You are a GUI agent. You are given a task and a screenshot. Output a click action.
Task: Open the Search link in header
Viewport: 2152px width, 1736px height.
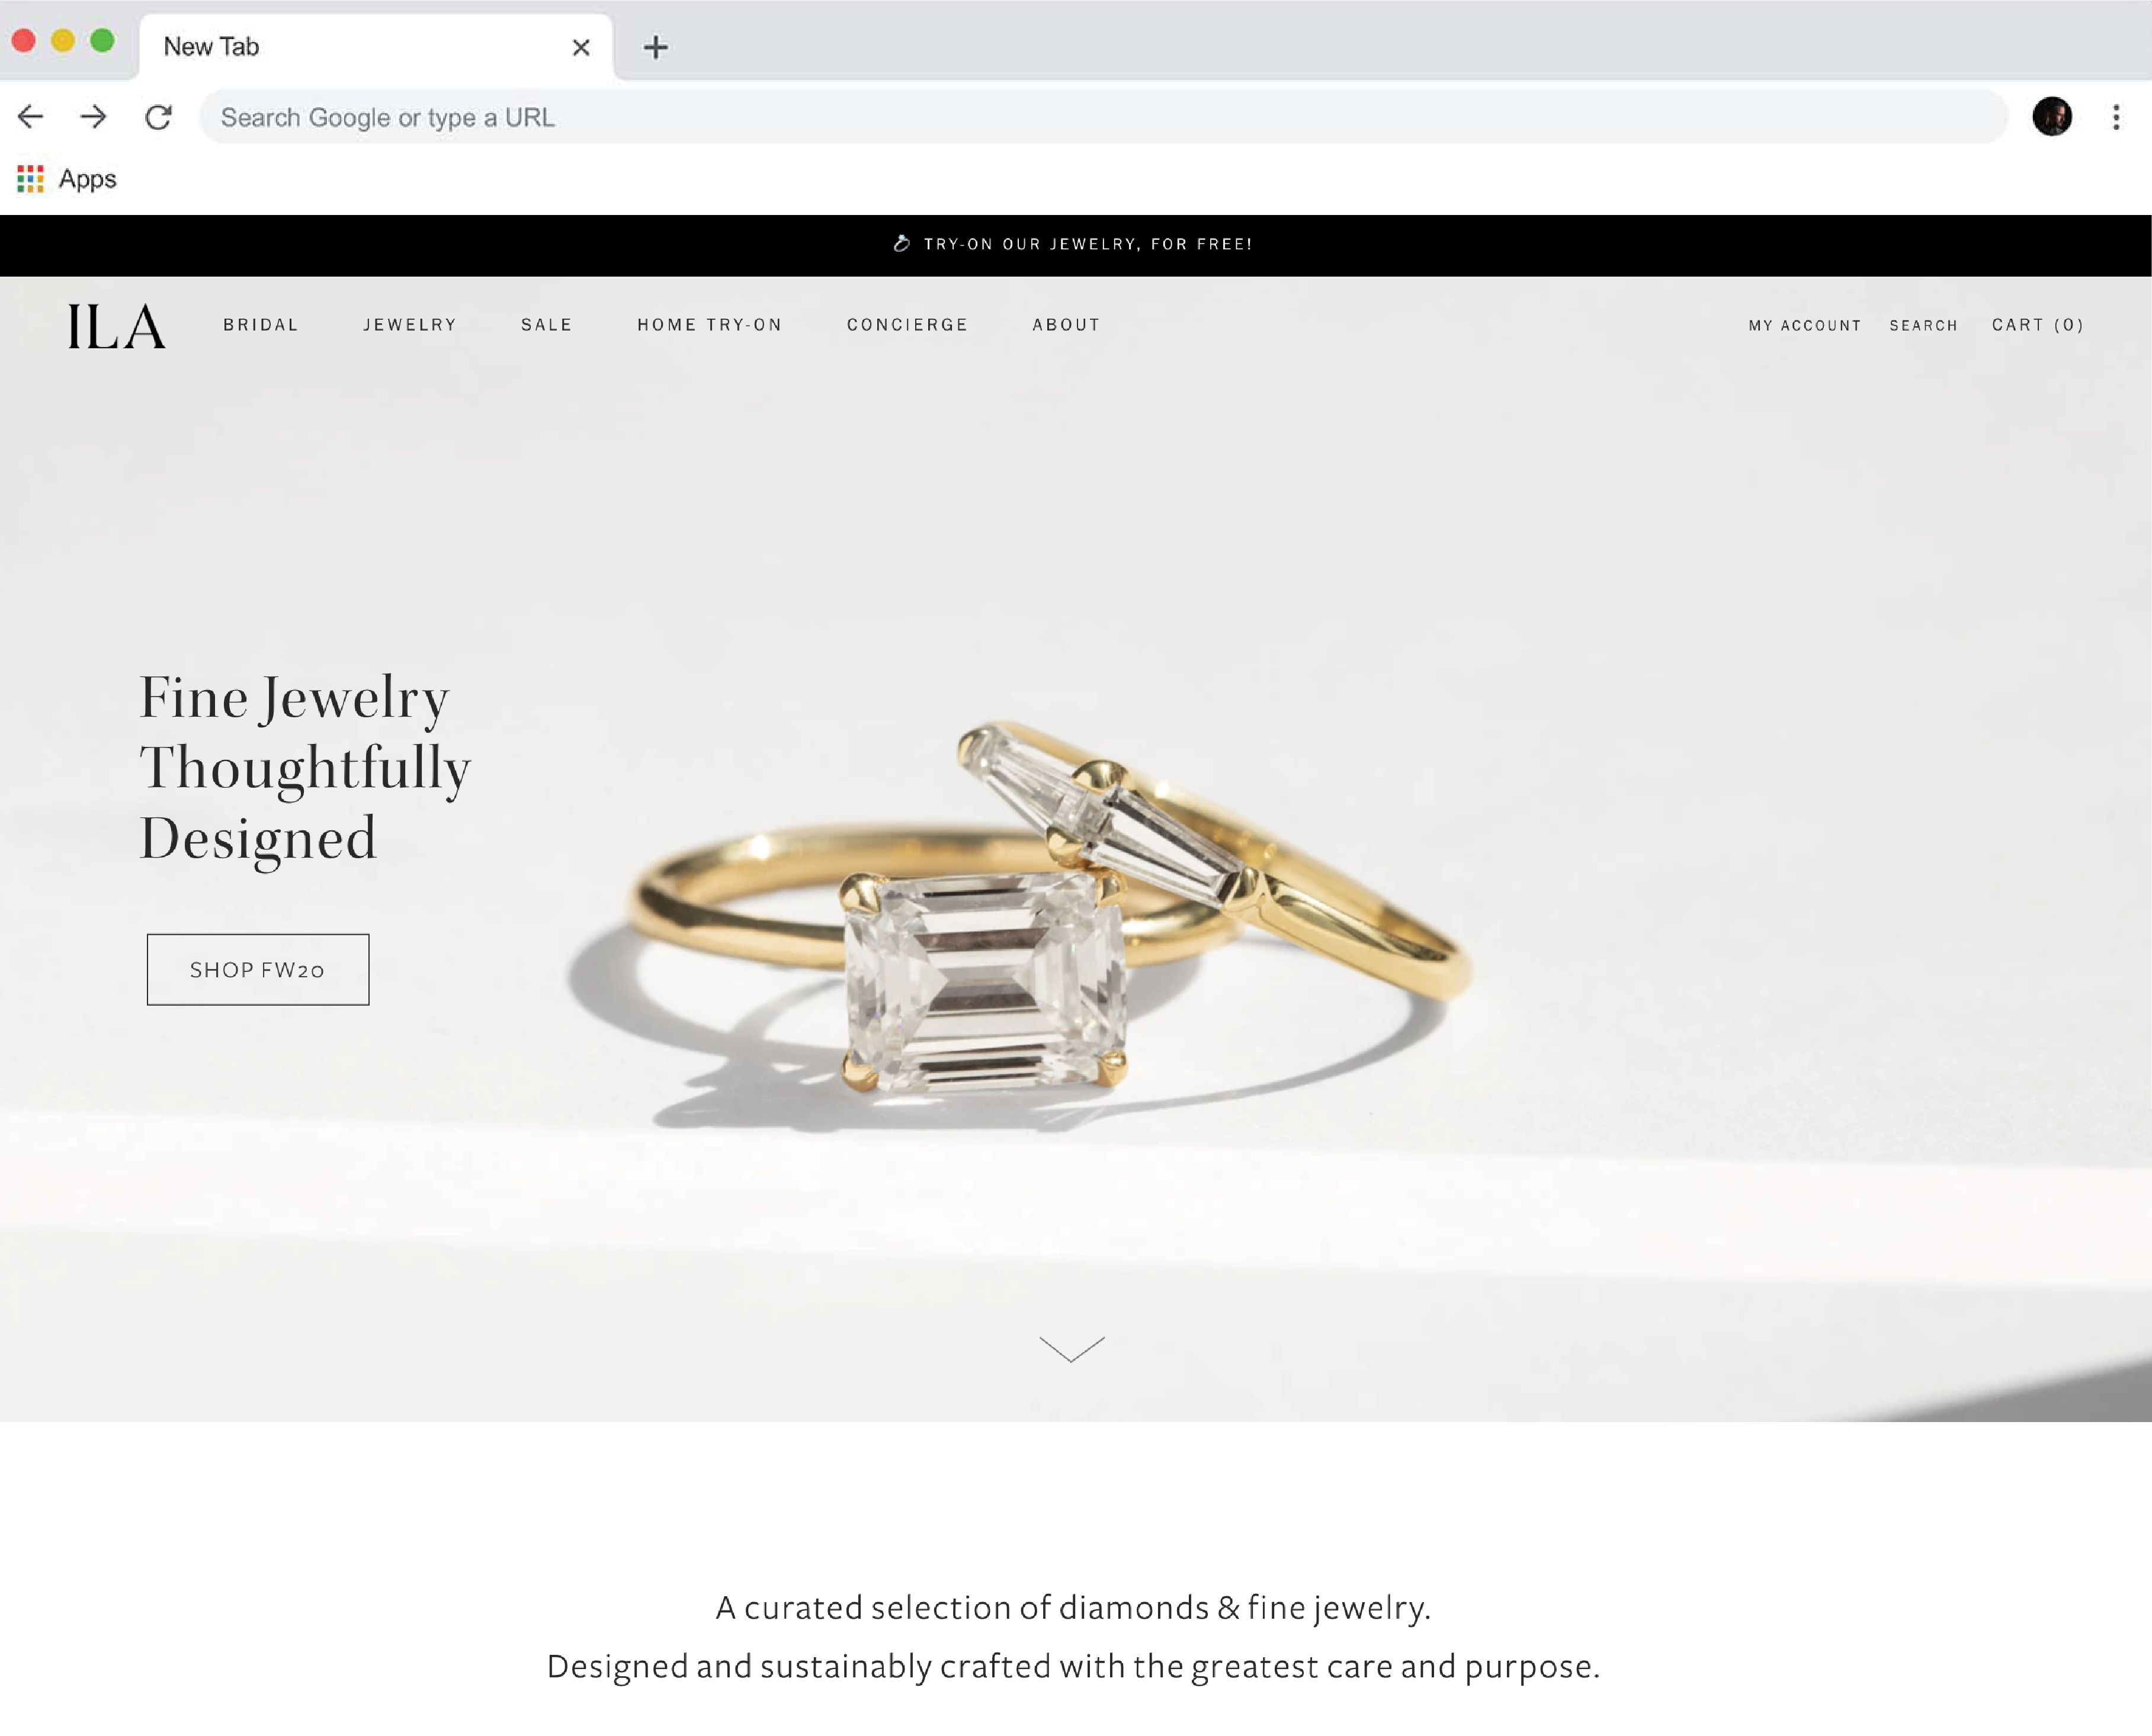point(1923,325)
